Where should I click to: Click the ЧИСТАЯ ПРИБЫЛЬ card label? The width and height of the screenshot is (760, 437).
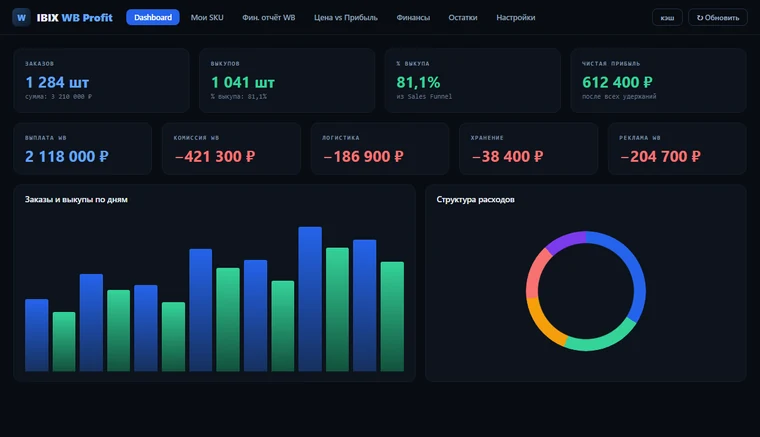(611, 64)
